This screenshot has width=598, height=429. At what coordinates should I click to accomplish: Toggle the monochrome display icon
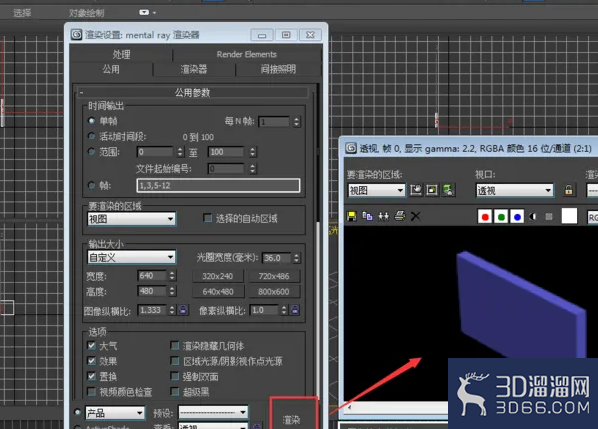(x=549, y=217)
